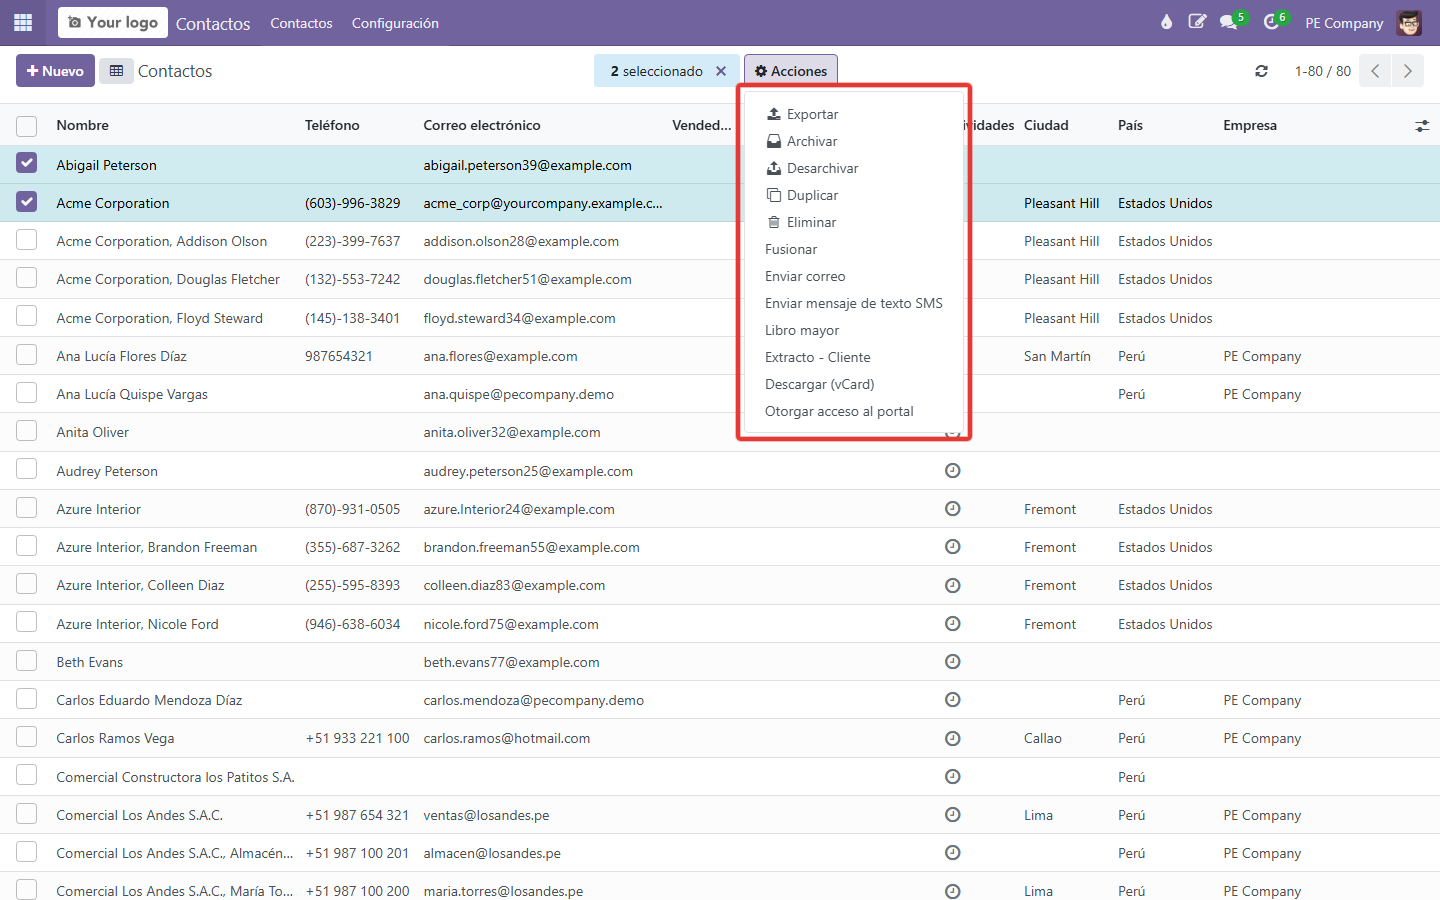The width and height of the screenshot is (1440, 900).
Task: Select Otorgar acceso al portal
Action: coord(855,411)
